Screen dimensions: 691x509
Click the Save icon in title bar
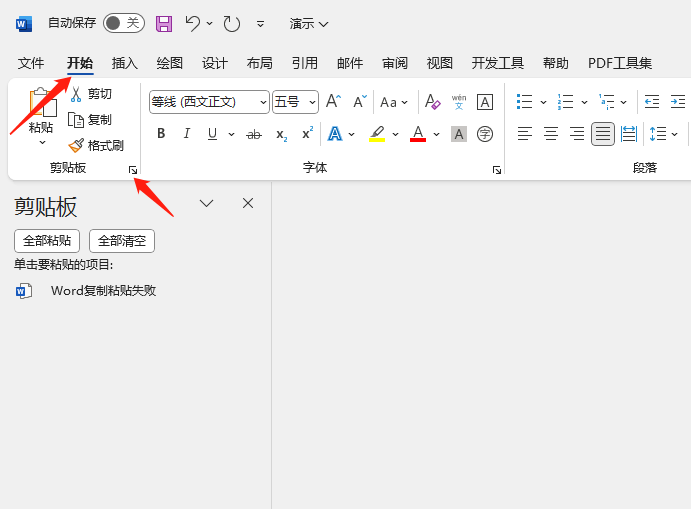[163, 23]
